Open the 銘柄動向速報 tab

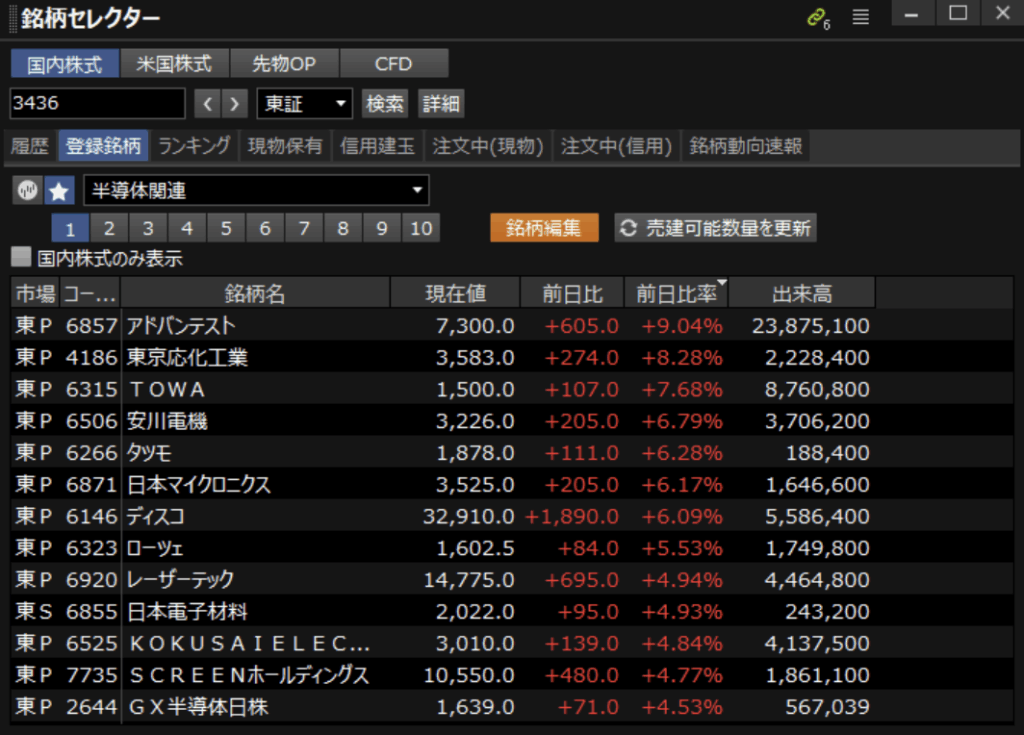click(x=746, y=146)
